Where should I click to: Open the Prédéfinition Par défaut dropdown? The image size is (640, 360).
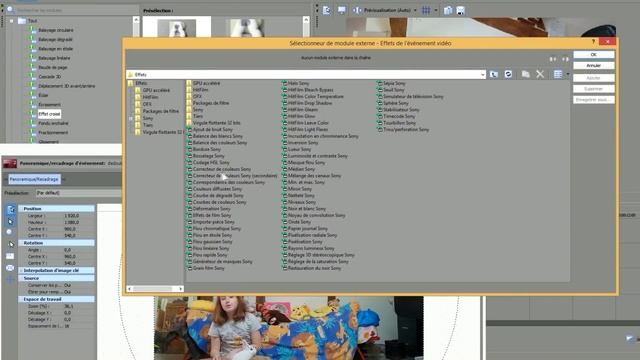pyautogui.click(x=78, y=193)
